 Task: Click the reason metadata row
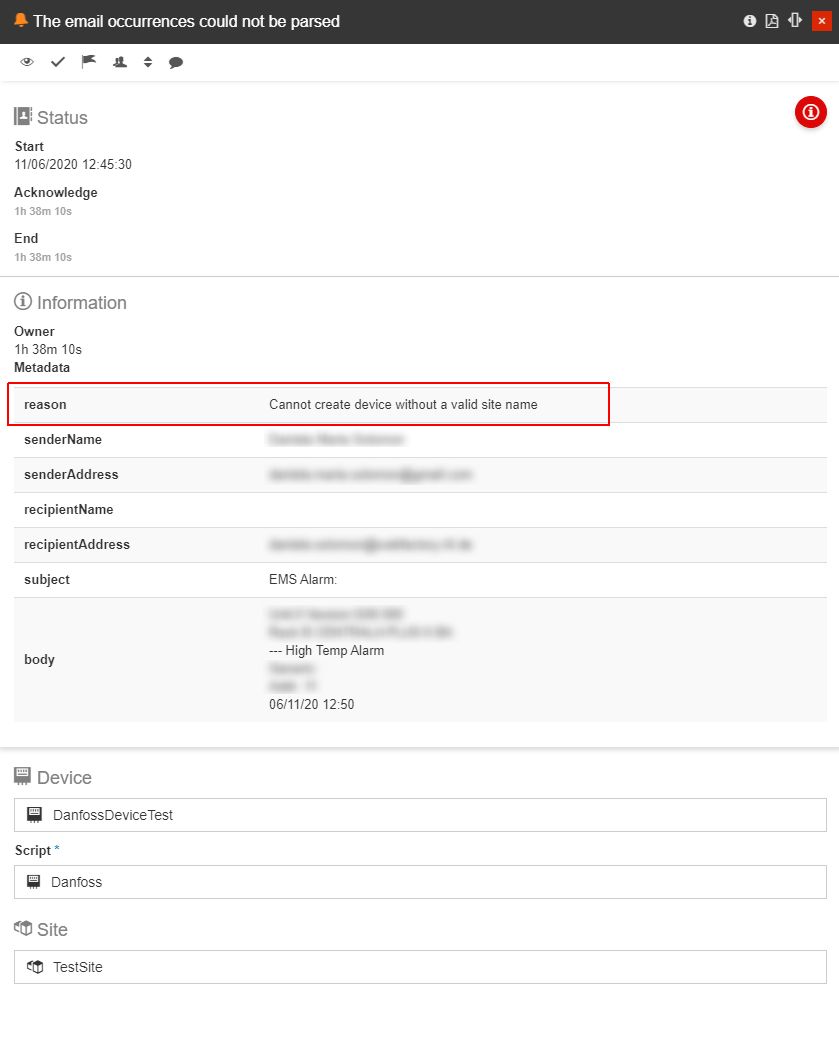click(x=309, y=405)
